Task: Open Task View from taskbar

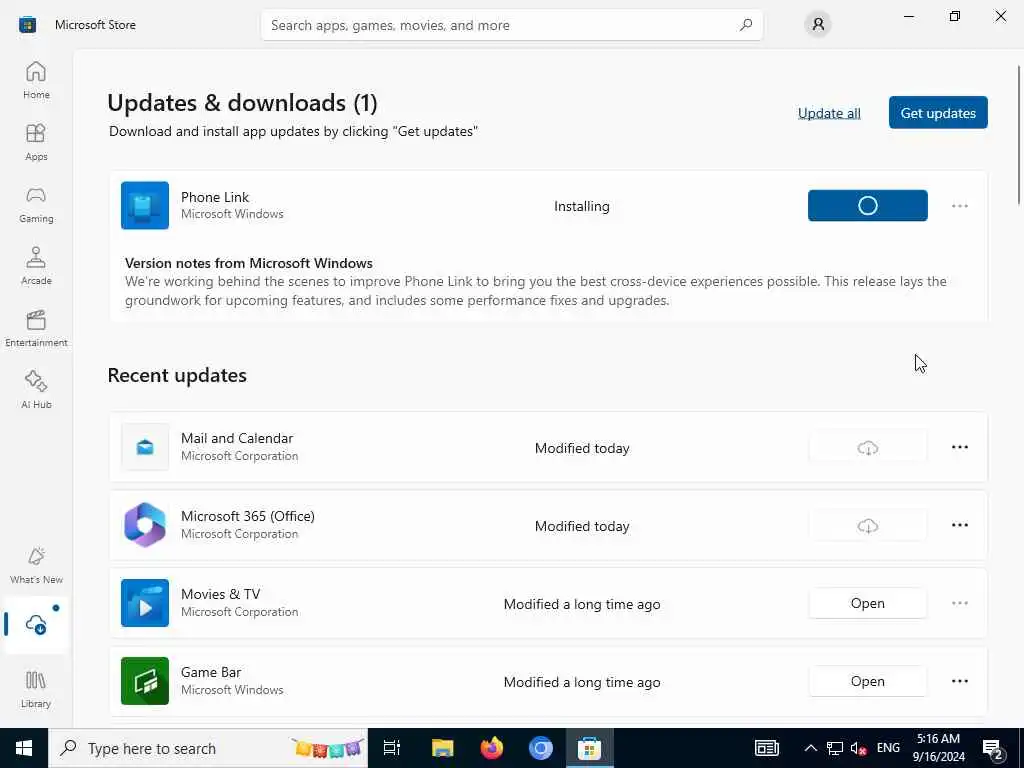Action: 392,748
